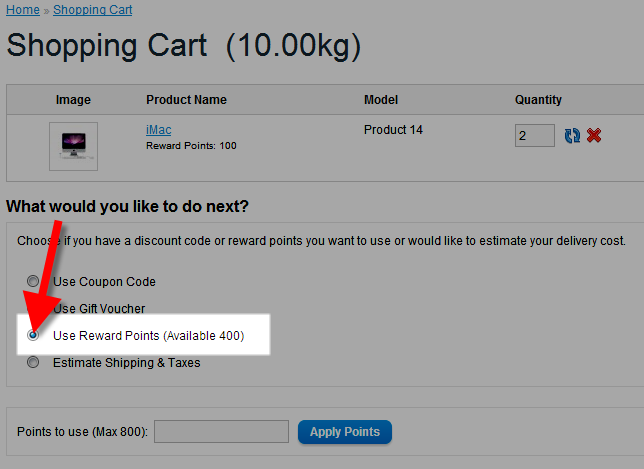The height and width of the screenshot is (469, 644).
Task: Select Estimate Shipping & Taxes radio button
Action: pyautogui.click(x=34, y=363)
